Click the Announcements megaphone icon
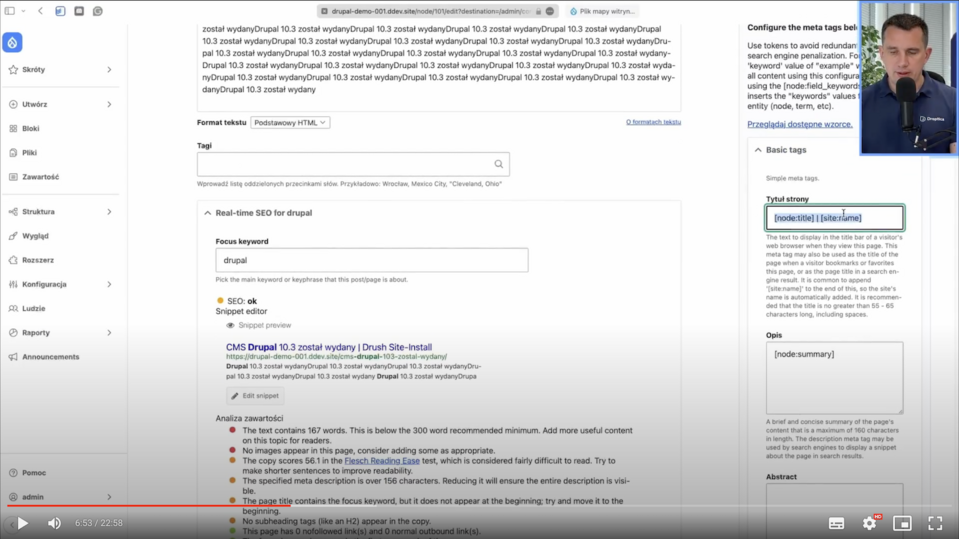This screenshot has width=959, height=539. (x=13, y=357)
